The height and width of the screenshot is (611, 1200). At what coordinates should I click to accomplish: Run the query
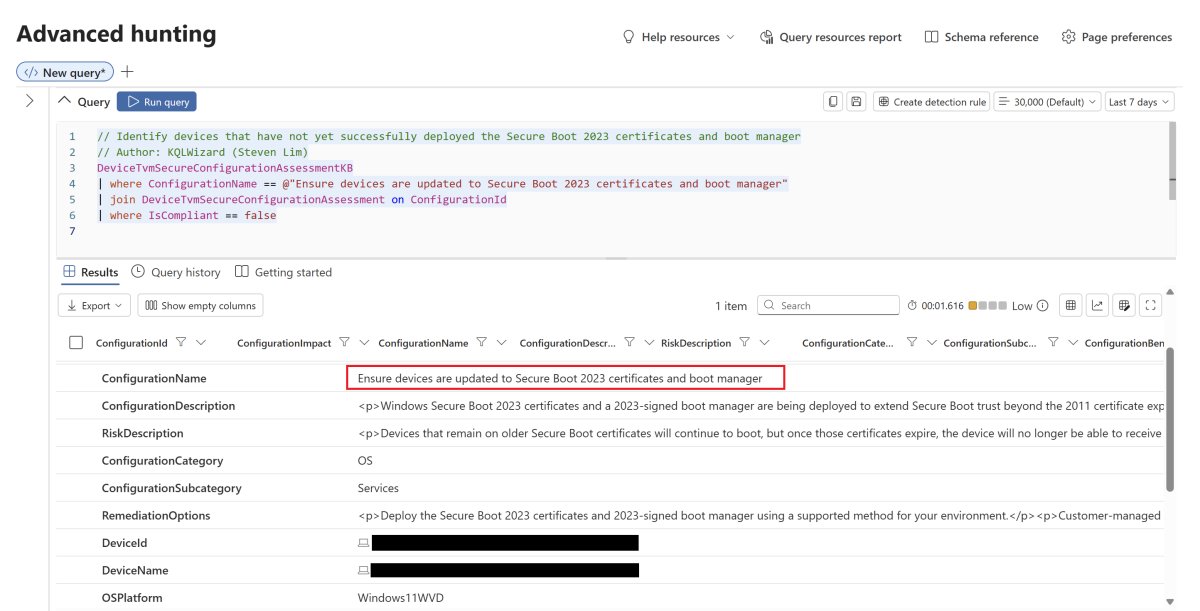point(157,102)
